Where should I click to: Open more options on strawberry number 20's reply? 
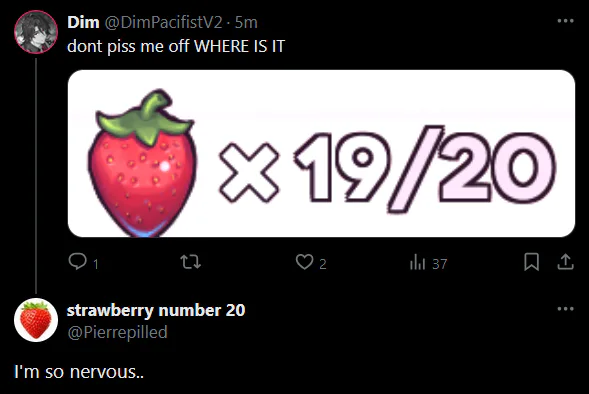tap(565, 309)
